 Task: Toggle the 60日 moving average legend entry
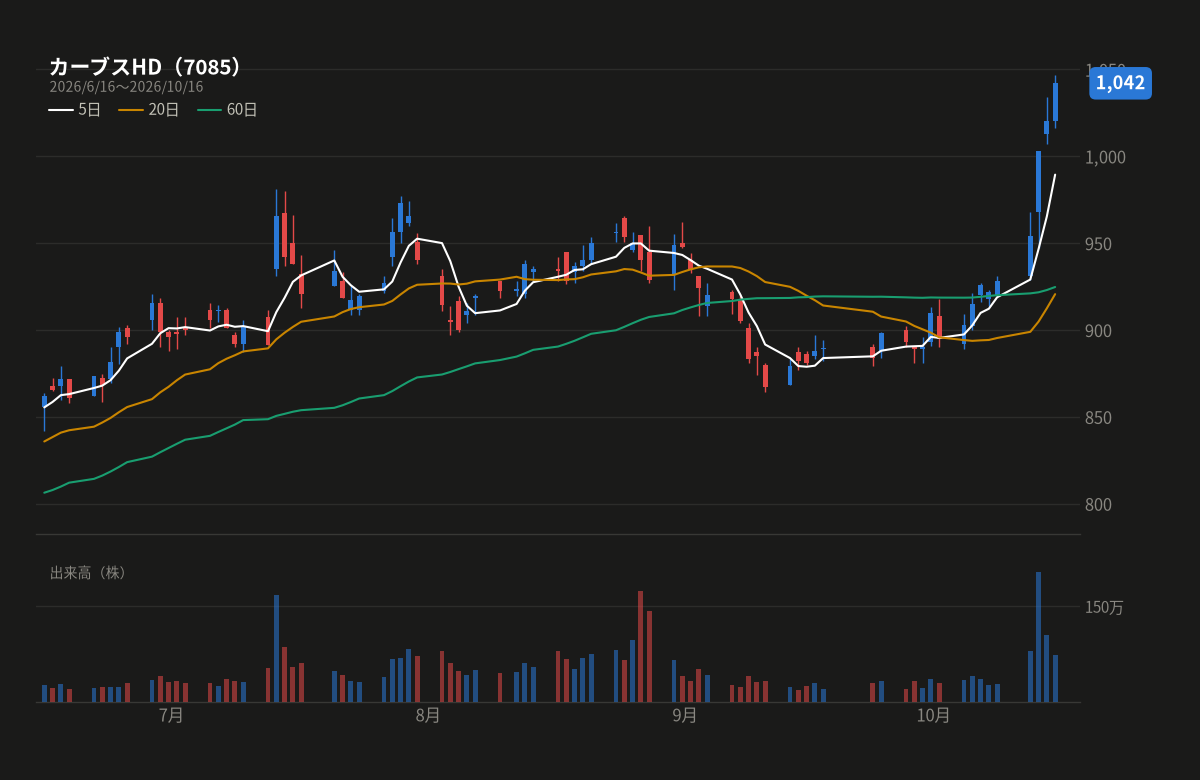[227, 110]
